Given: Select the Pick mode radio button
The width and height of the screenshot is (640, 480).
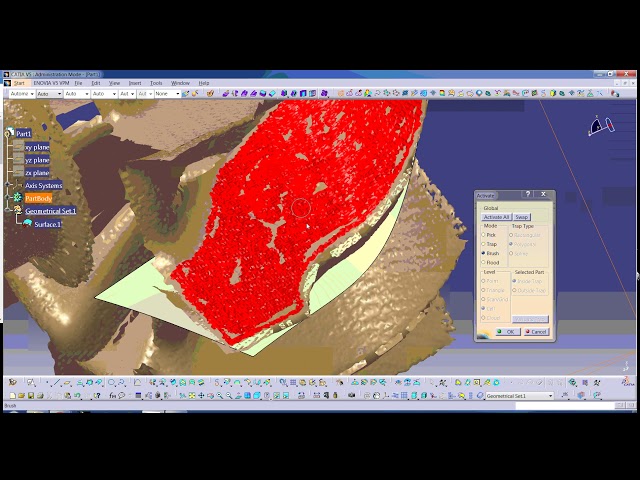Looking at the screenshot, I should point(484,235).
